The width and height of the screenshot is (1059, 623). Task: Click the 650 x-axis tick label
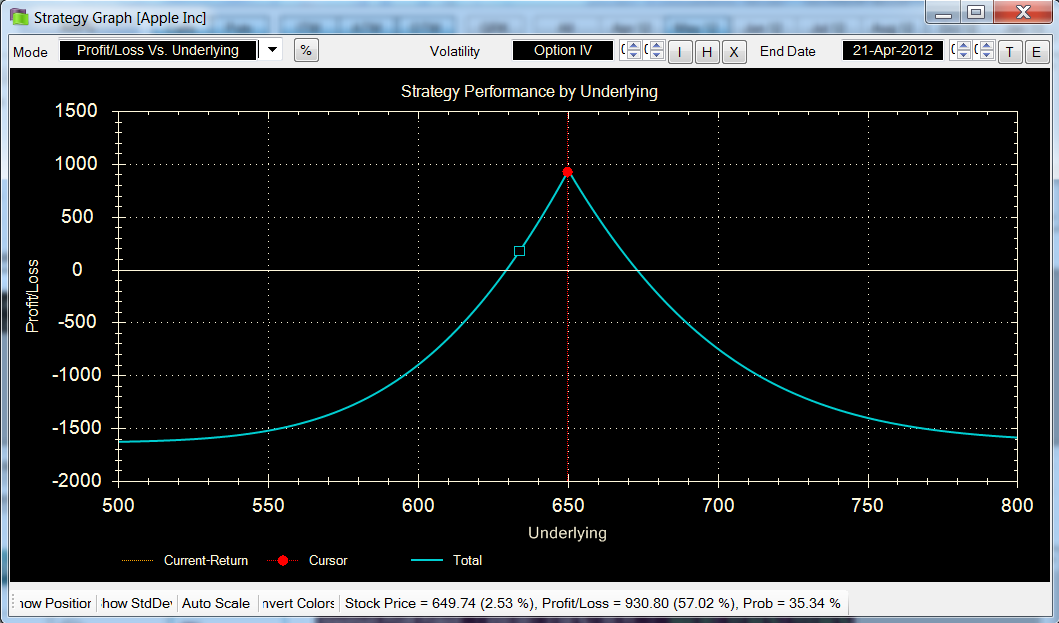(x=568, y=505)
